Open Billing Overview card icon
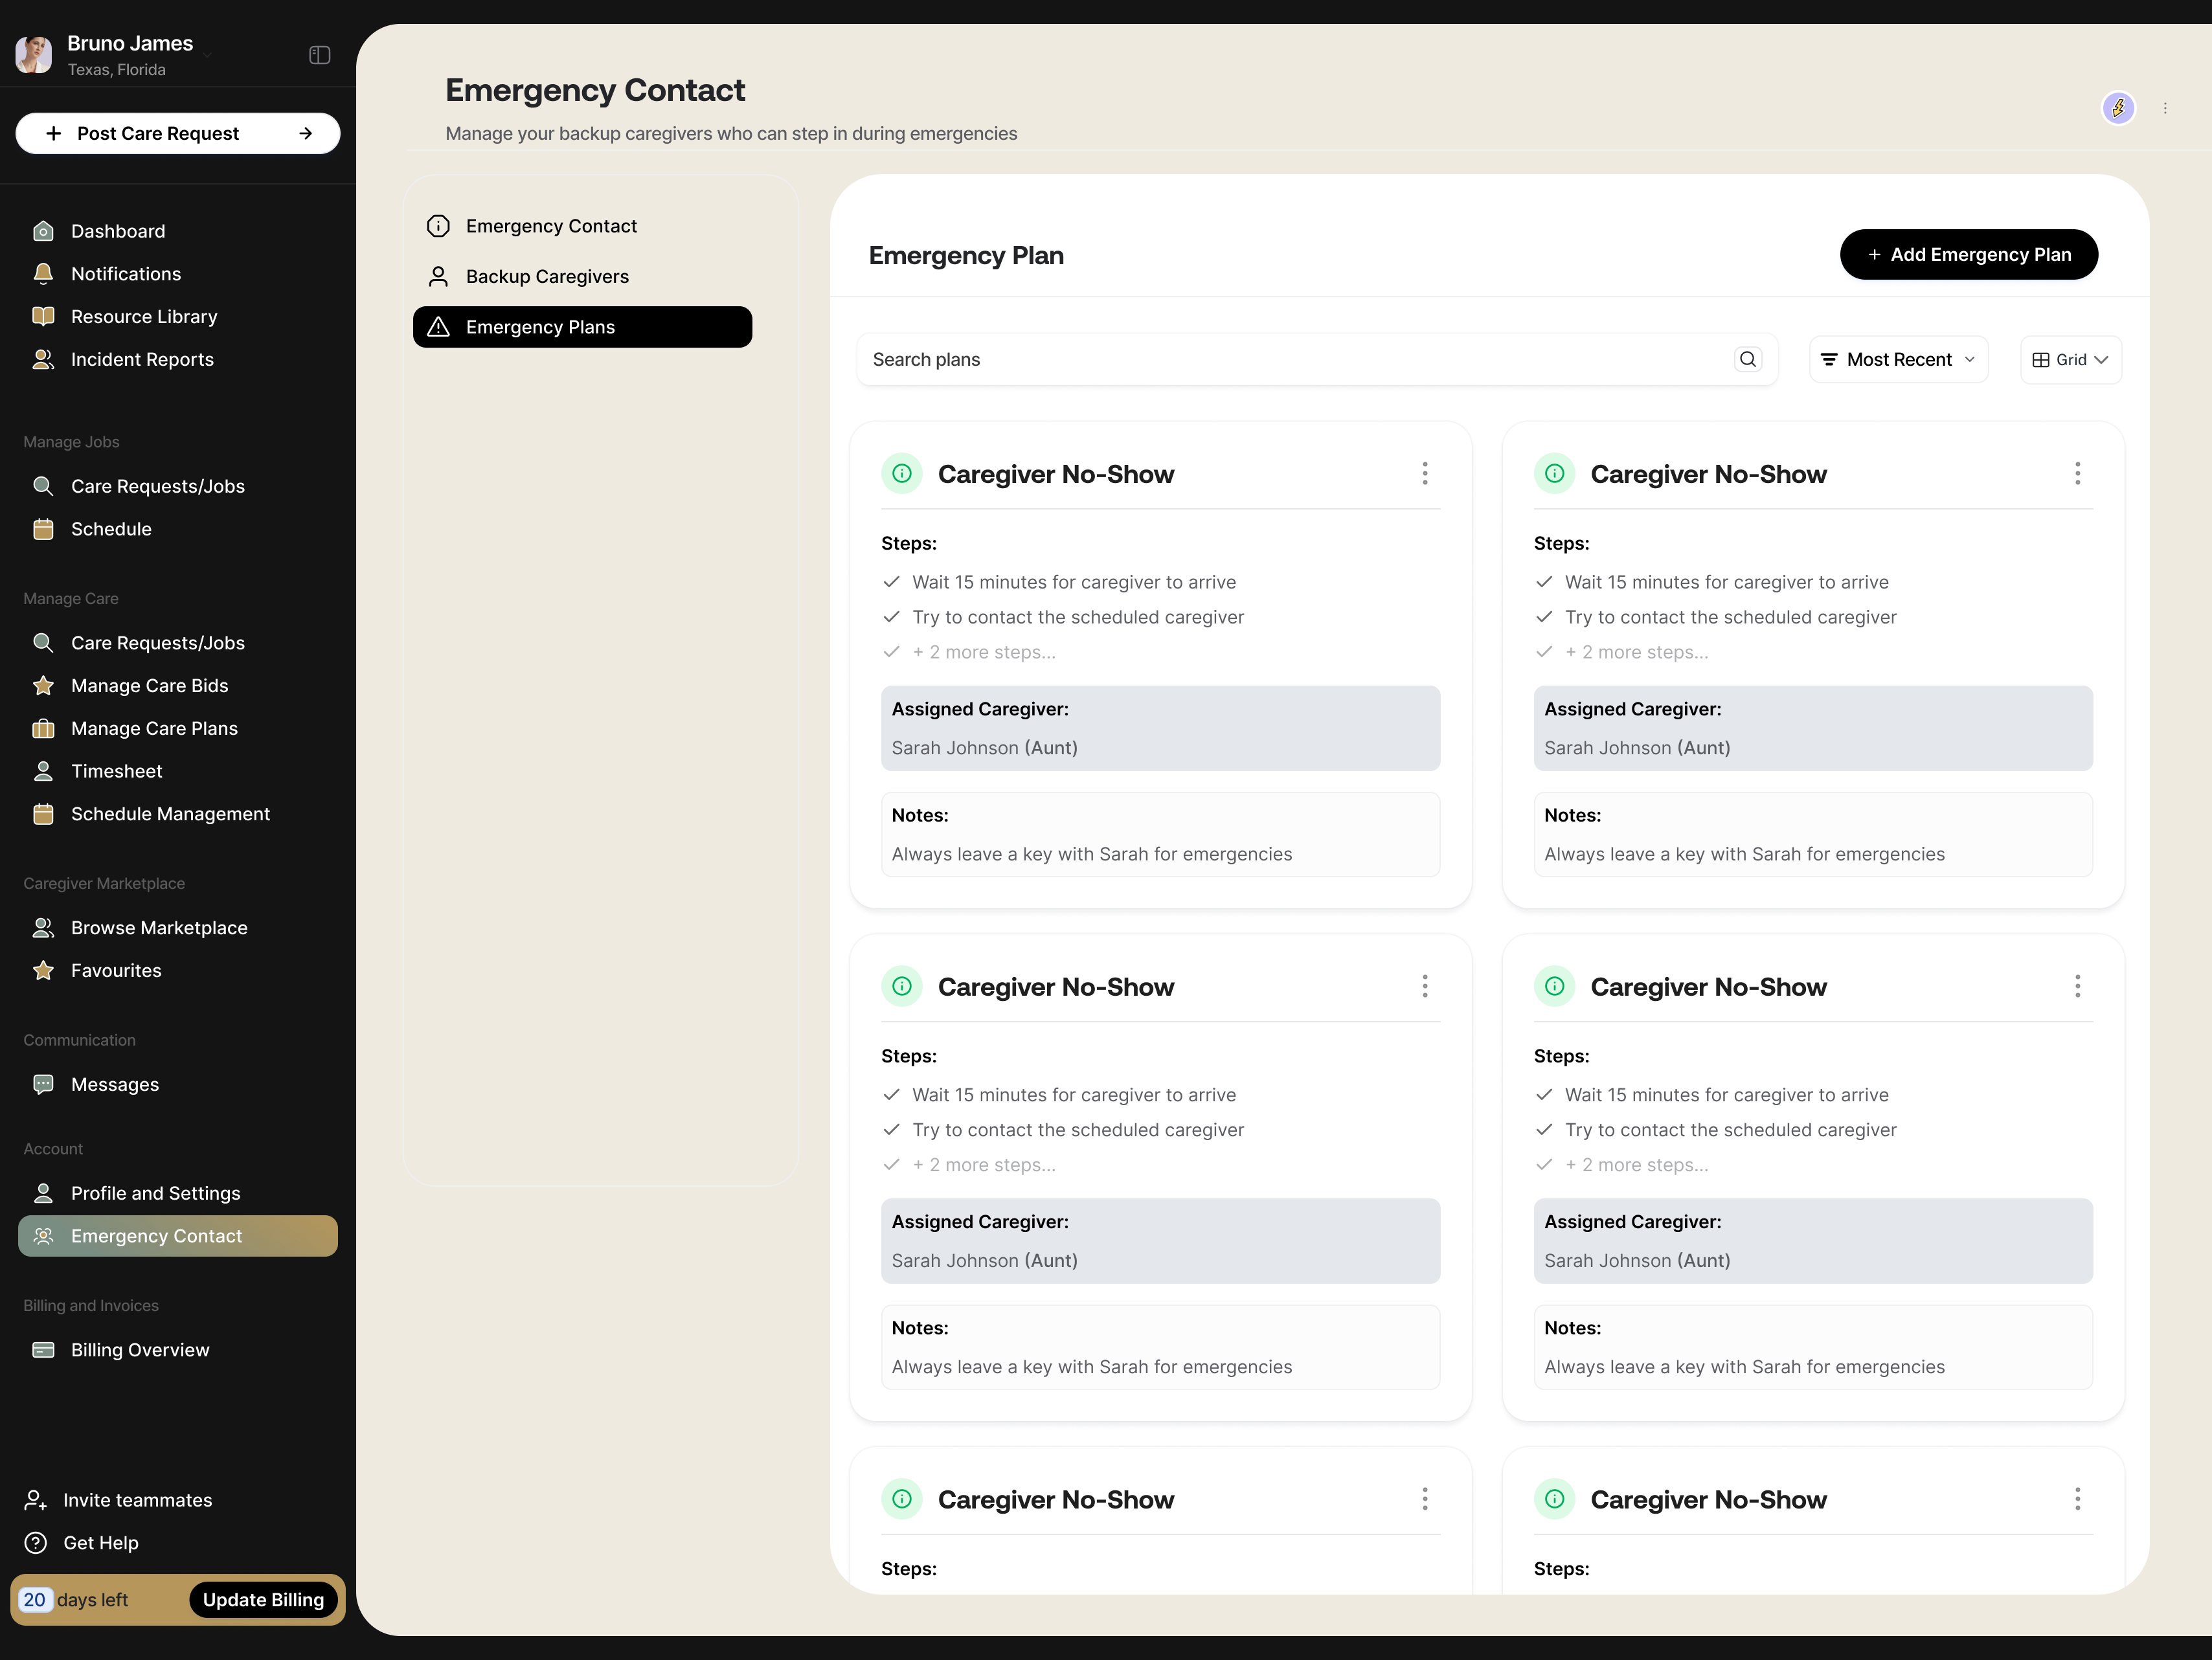Viewport: 2212px width, 1660px height. (x=43, y=1350)
